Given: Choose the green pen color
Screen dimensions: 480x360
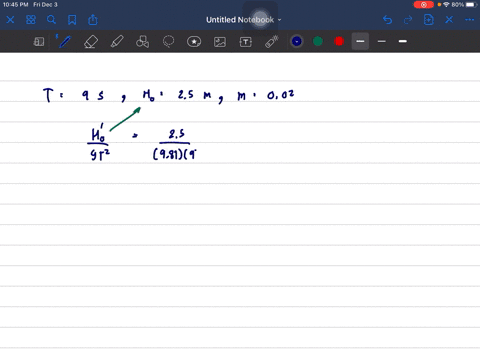Looking at the screenshot, I should (318, 41).
